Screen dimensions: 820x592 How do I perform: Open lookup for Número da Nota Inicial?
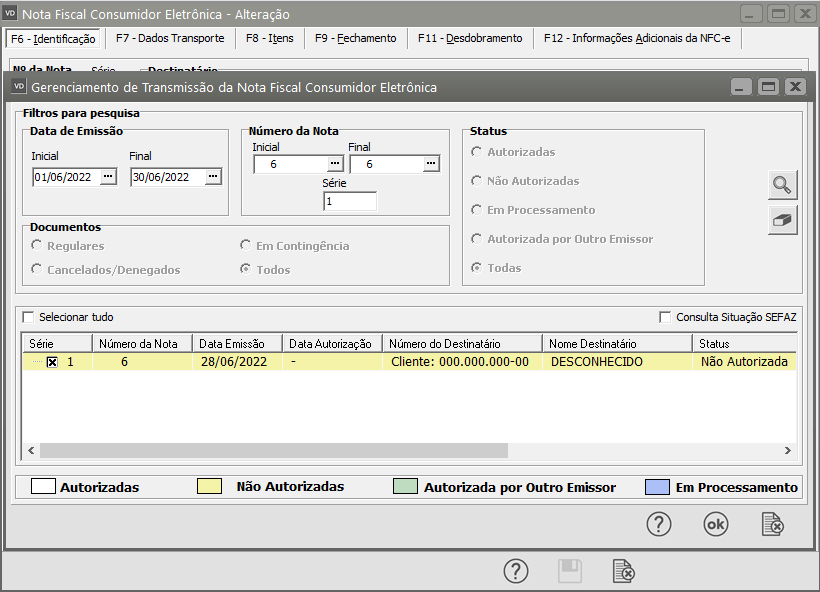(334, 164)
